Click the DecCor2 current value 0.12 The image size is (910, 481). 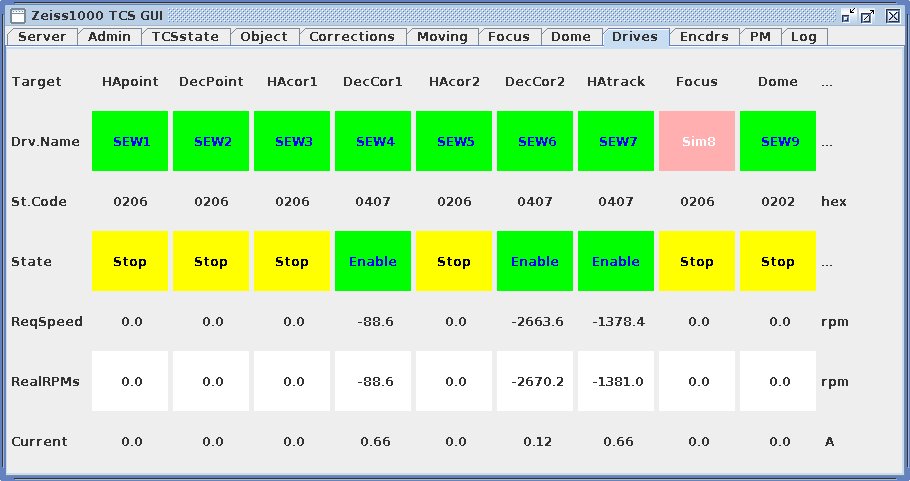537,442
